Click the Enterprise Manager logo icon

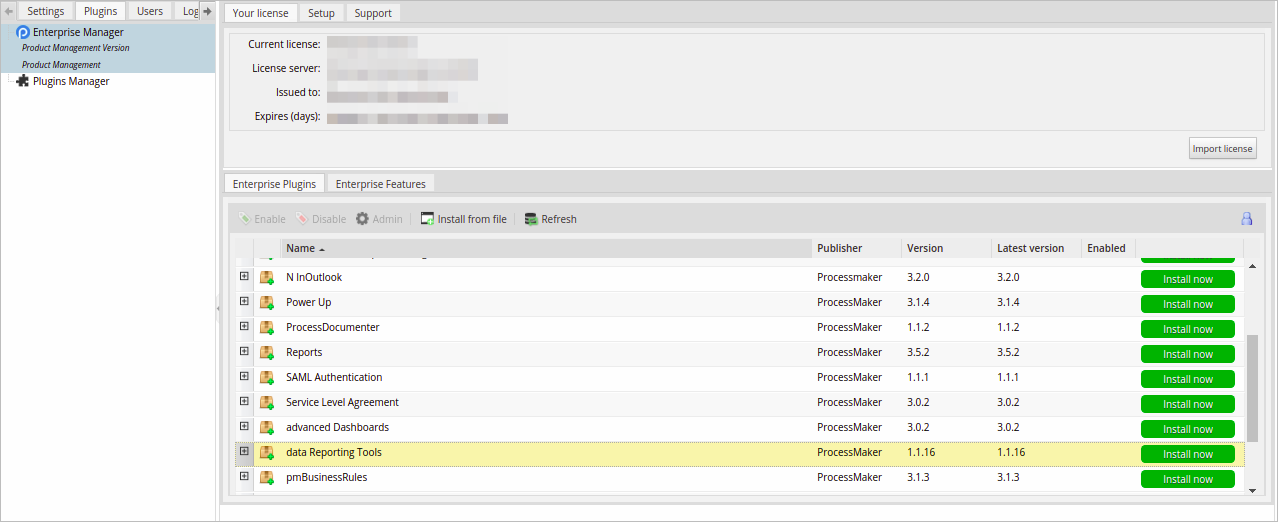23,33
